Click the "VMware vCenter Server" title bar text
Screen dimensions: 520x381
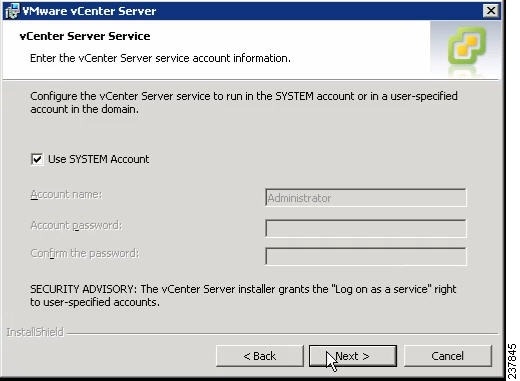89,11
